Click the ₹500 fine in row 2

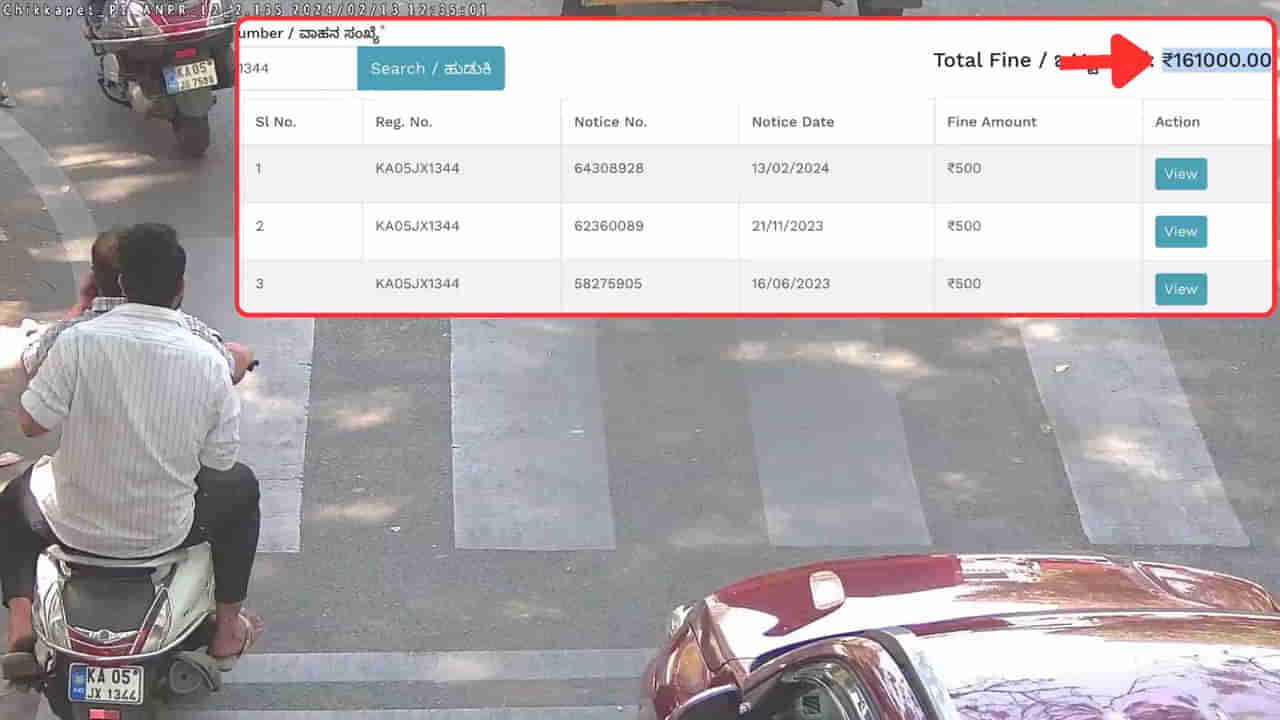(964, 226)
